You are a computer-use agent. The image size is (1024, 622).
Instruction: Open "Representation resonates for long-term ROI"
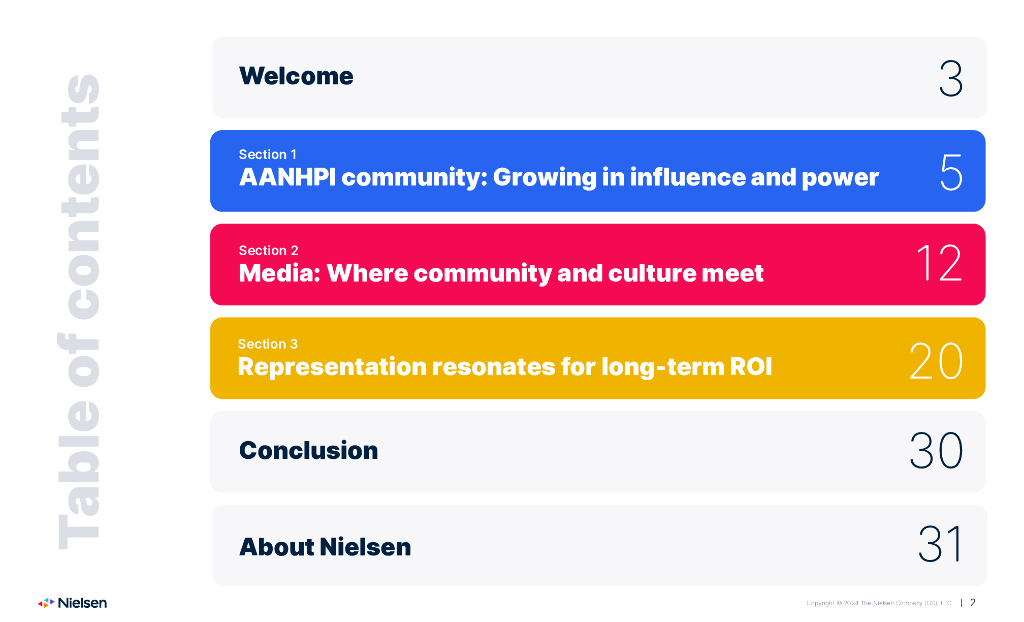click(x=504, y=367)
